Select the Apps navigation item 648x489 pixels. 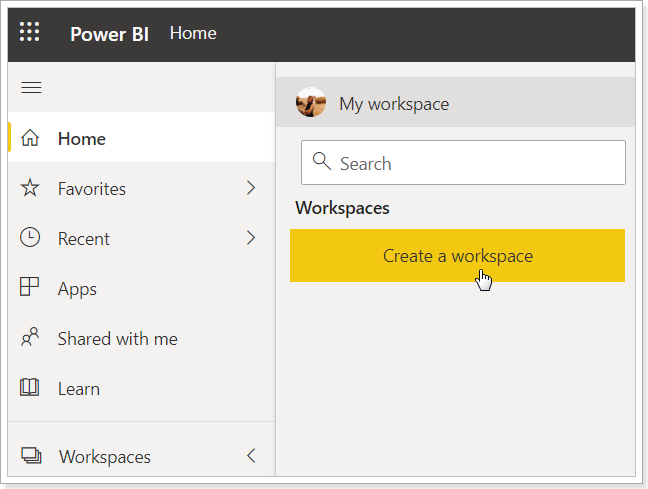pos(141,288)
